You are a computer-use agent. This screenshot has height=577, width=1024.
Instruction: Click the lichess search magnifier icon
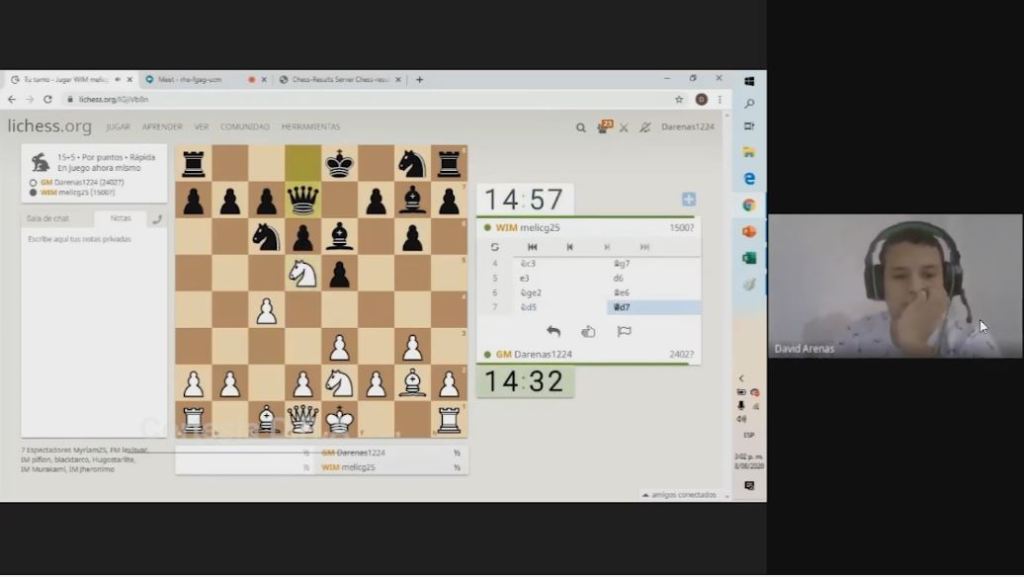coord(581,128)
